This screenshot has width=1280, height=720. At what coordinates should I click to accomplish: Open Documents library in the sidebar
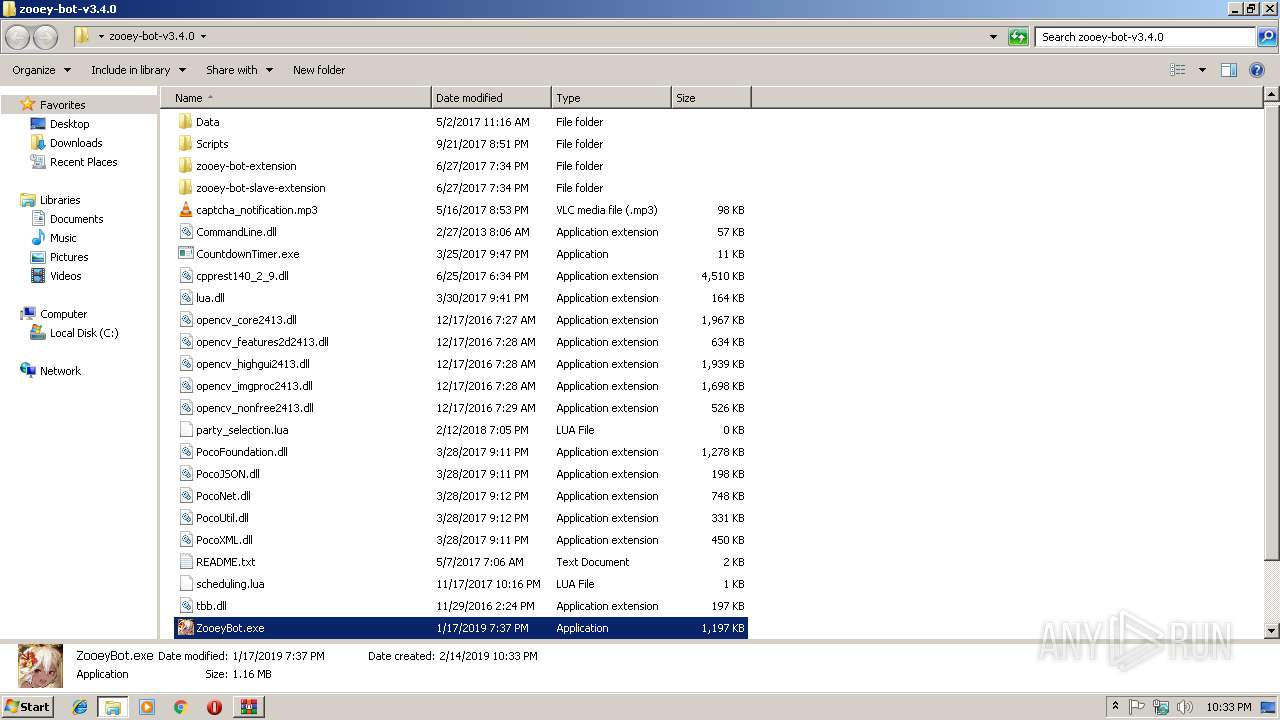(76, 219)
